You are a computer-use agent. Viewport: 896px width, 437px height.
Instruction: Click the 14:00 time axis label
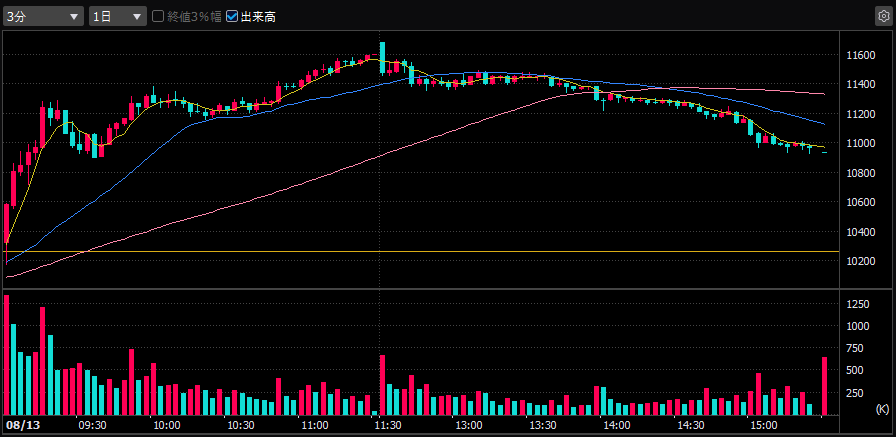coord(617,426)
